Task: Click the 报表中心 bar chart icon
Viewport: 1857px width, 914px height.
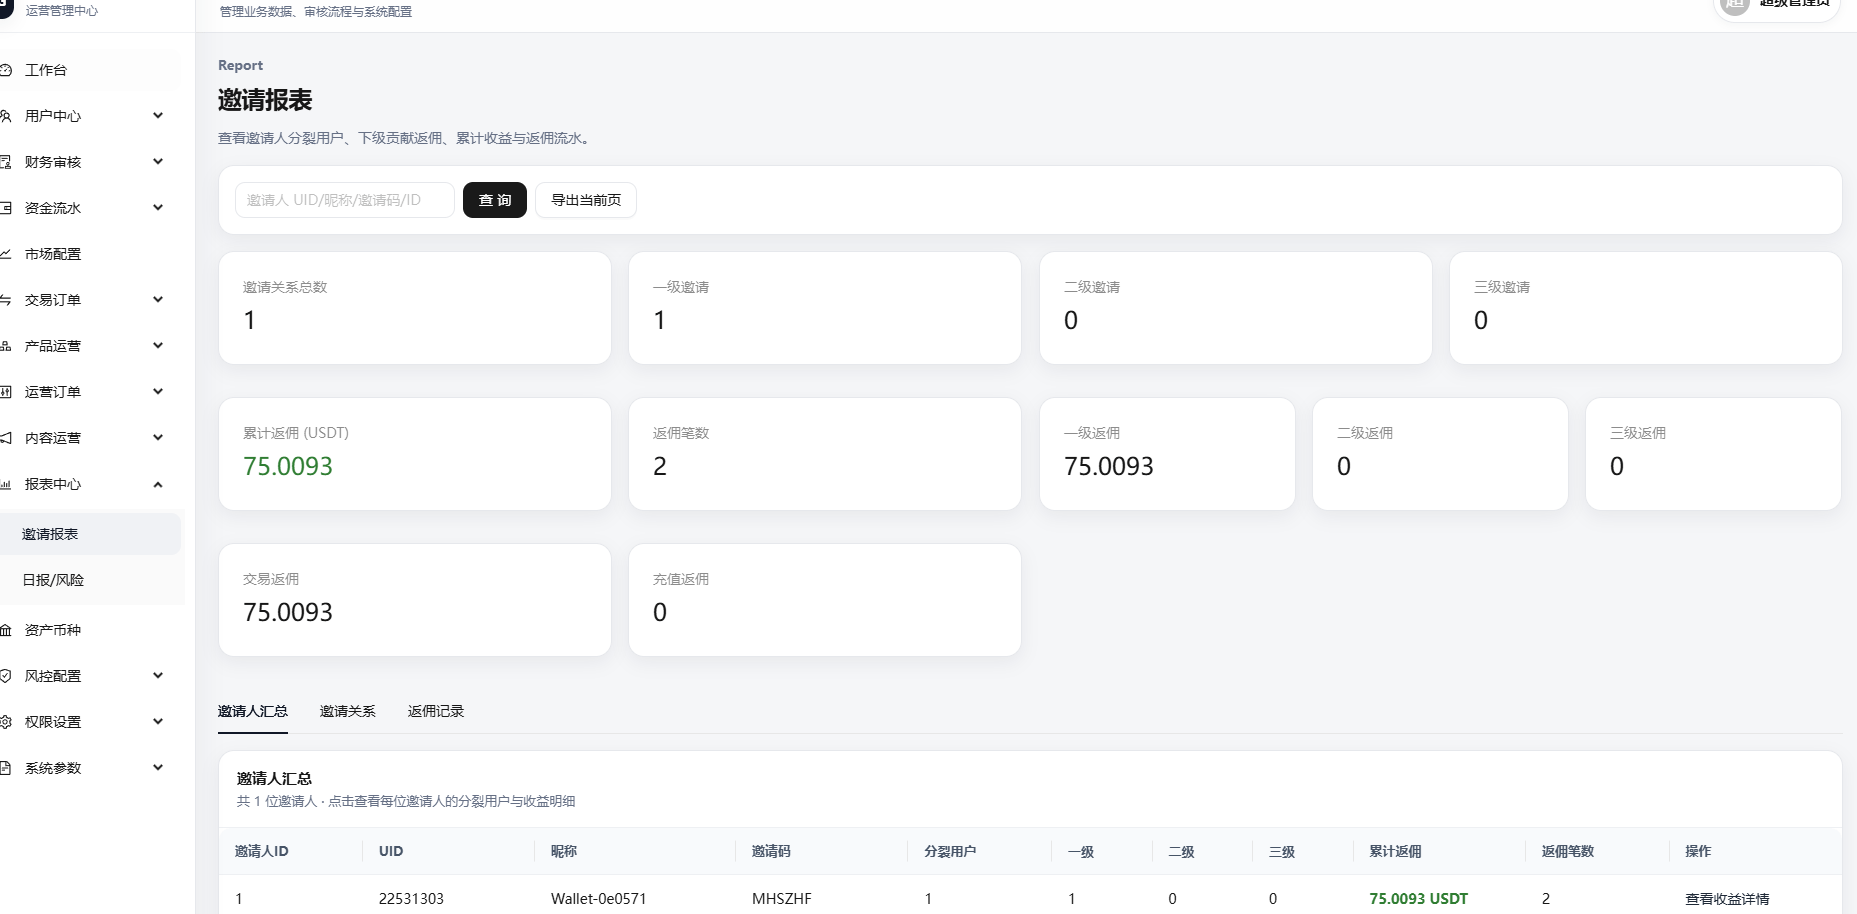Action: (5, 484)
